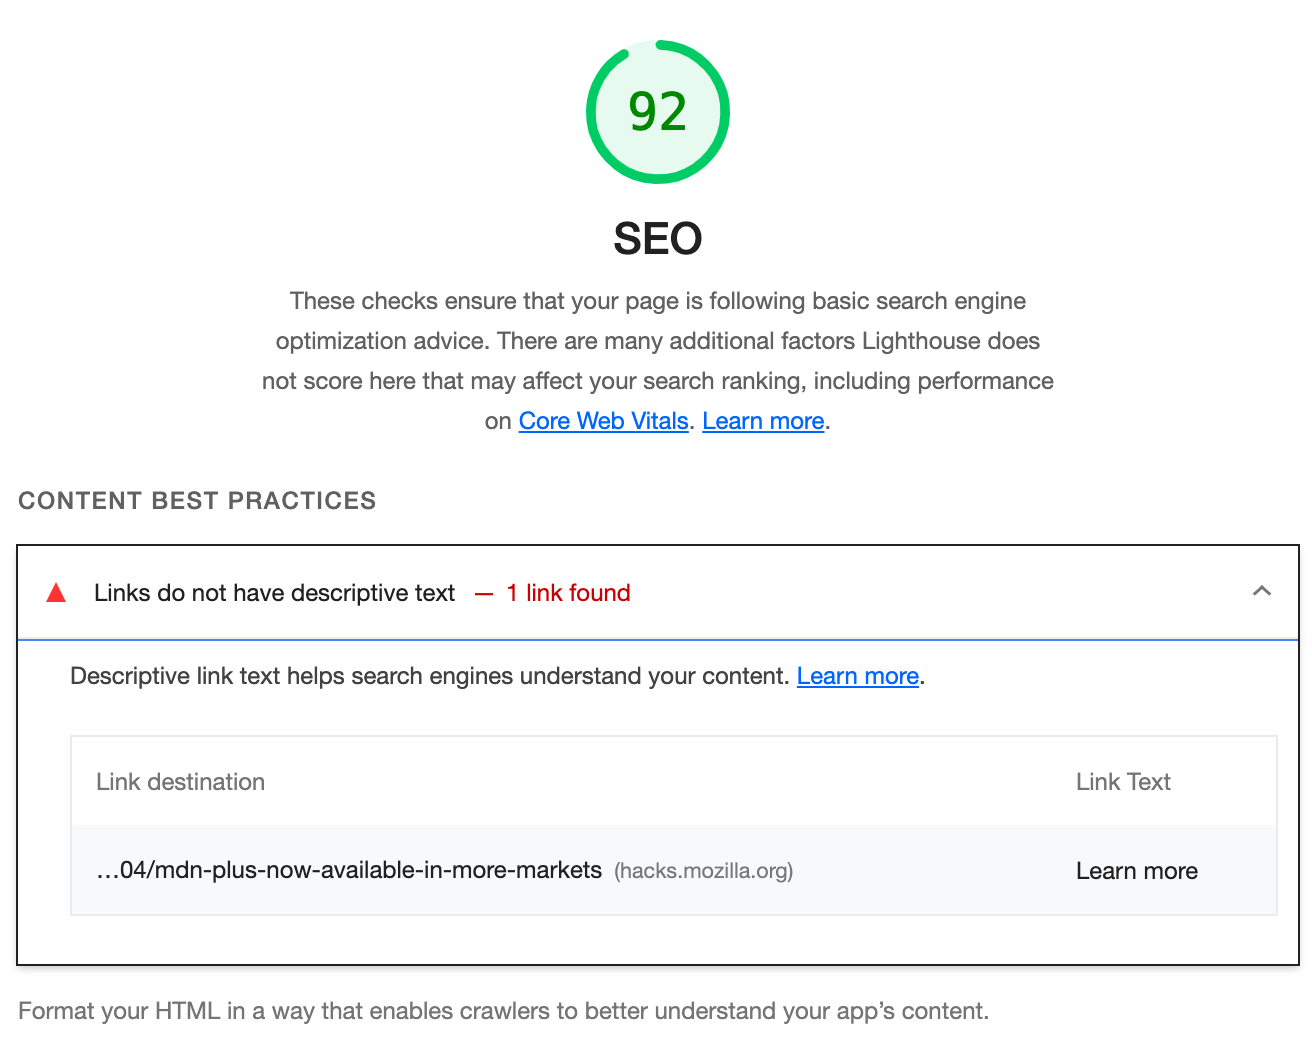Click the Content Best Practices group heading
The height and width of the screenshot is (1040, 1312).
tap(197, 501)
